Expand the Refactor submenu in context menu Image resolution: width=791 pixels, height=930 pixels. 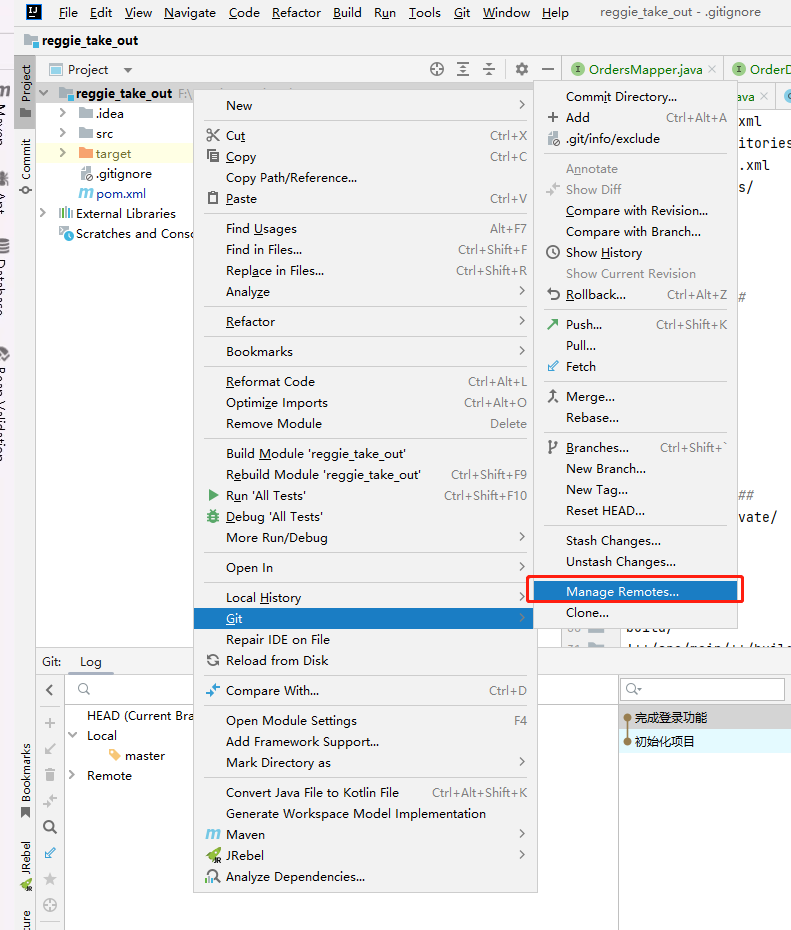pos(365,321)
